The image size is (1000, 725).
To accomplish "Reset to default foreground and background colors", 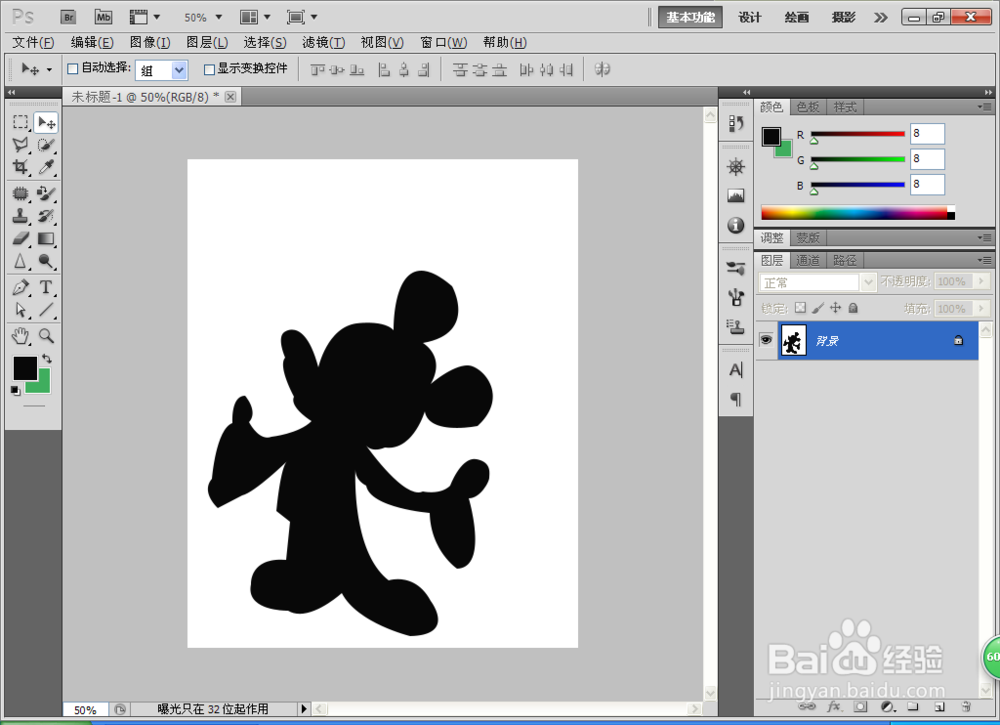I will (x=15, y=390).
